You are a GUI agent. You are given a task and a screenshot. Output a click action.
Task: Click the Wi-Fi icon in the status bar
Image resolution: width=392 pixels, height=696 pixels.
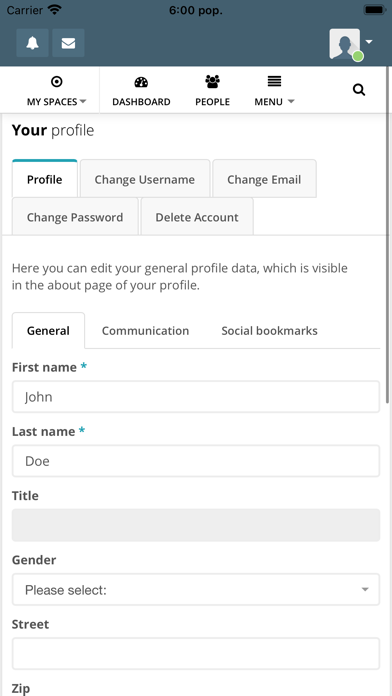pyautogui.click(x=55, y=10)
